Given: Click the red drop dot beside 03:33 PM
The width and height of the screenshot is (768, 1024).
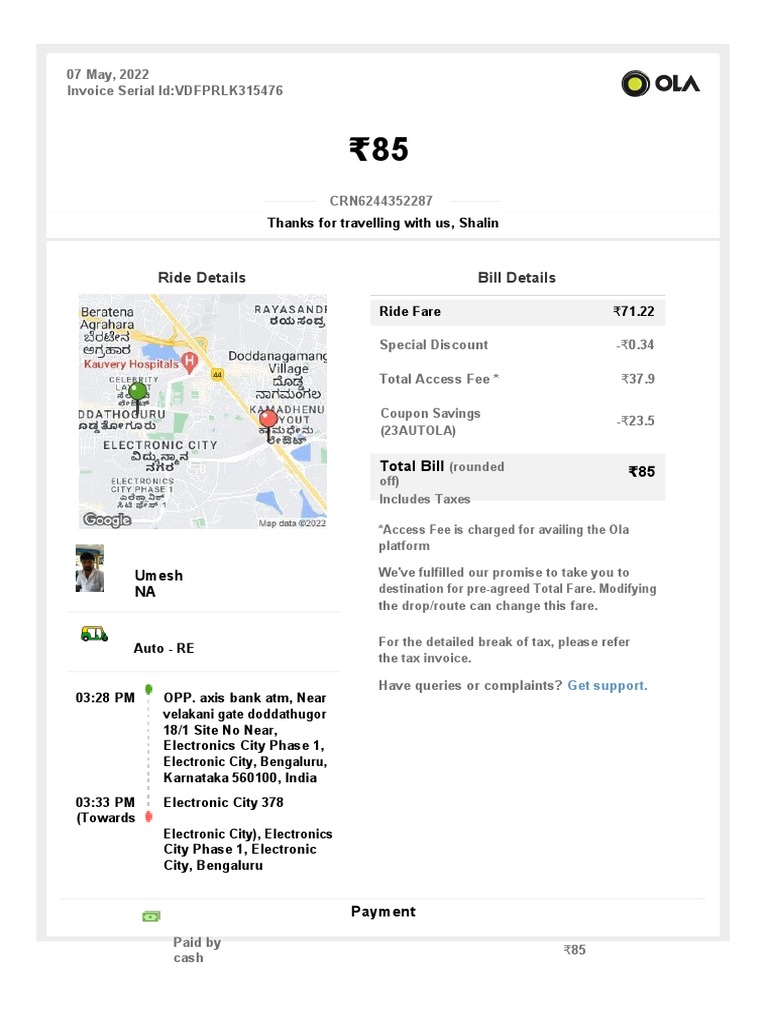Looking at the screenshot, I should (x=149, y=817).
